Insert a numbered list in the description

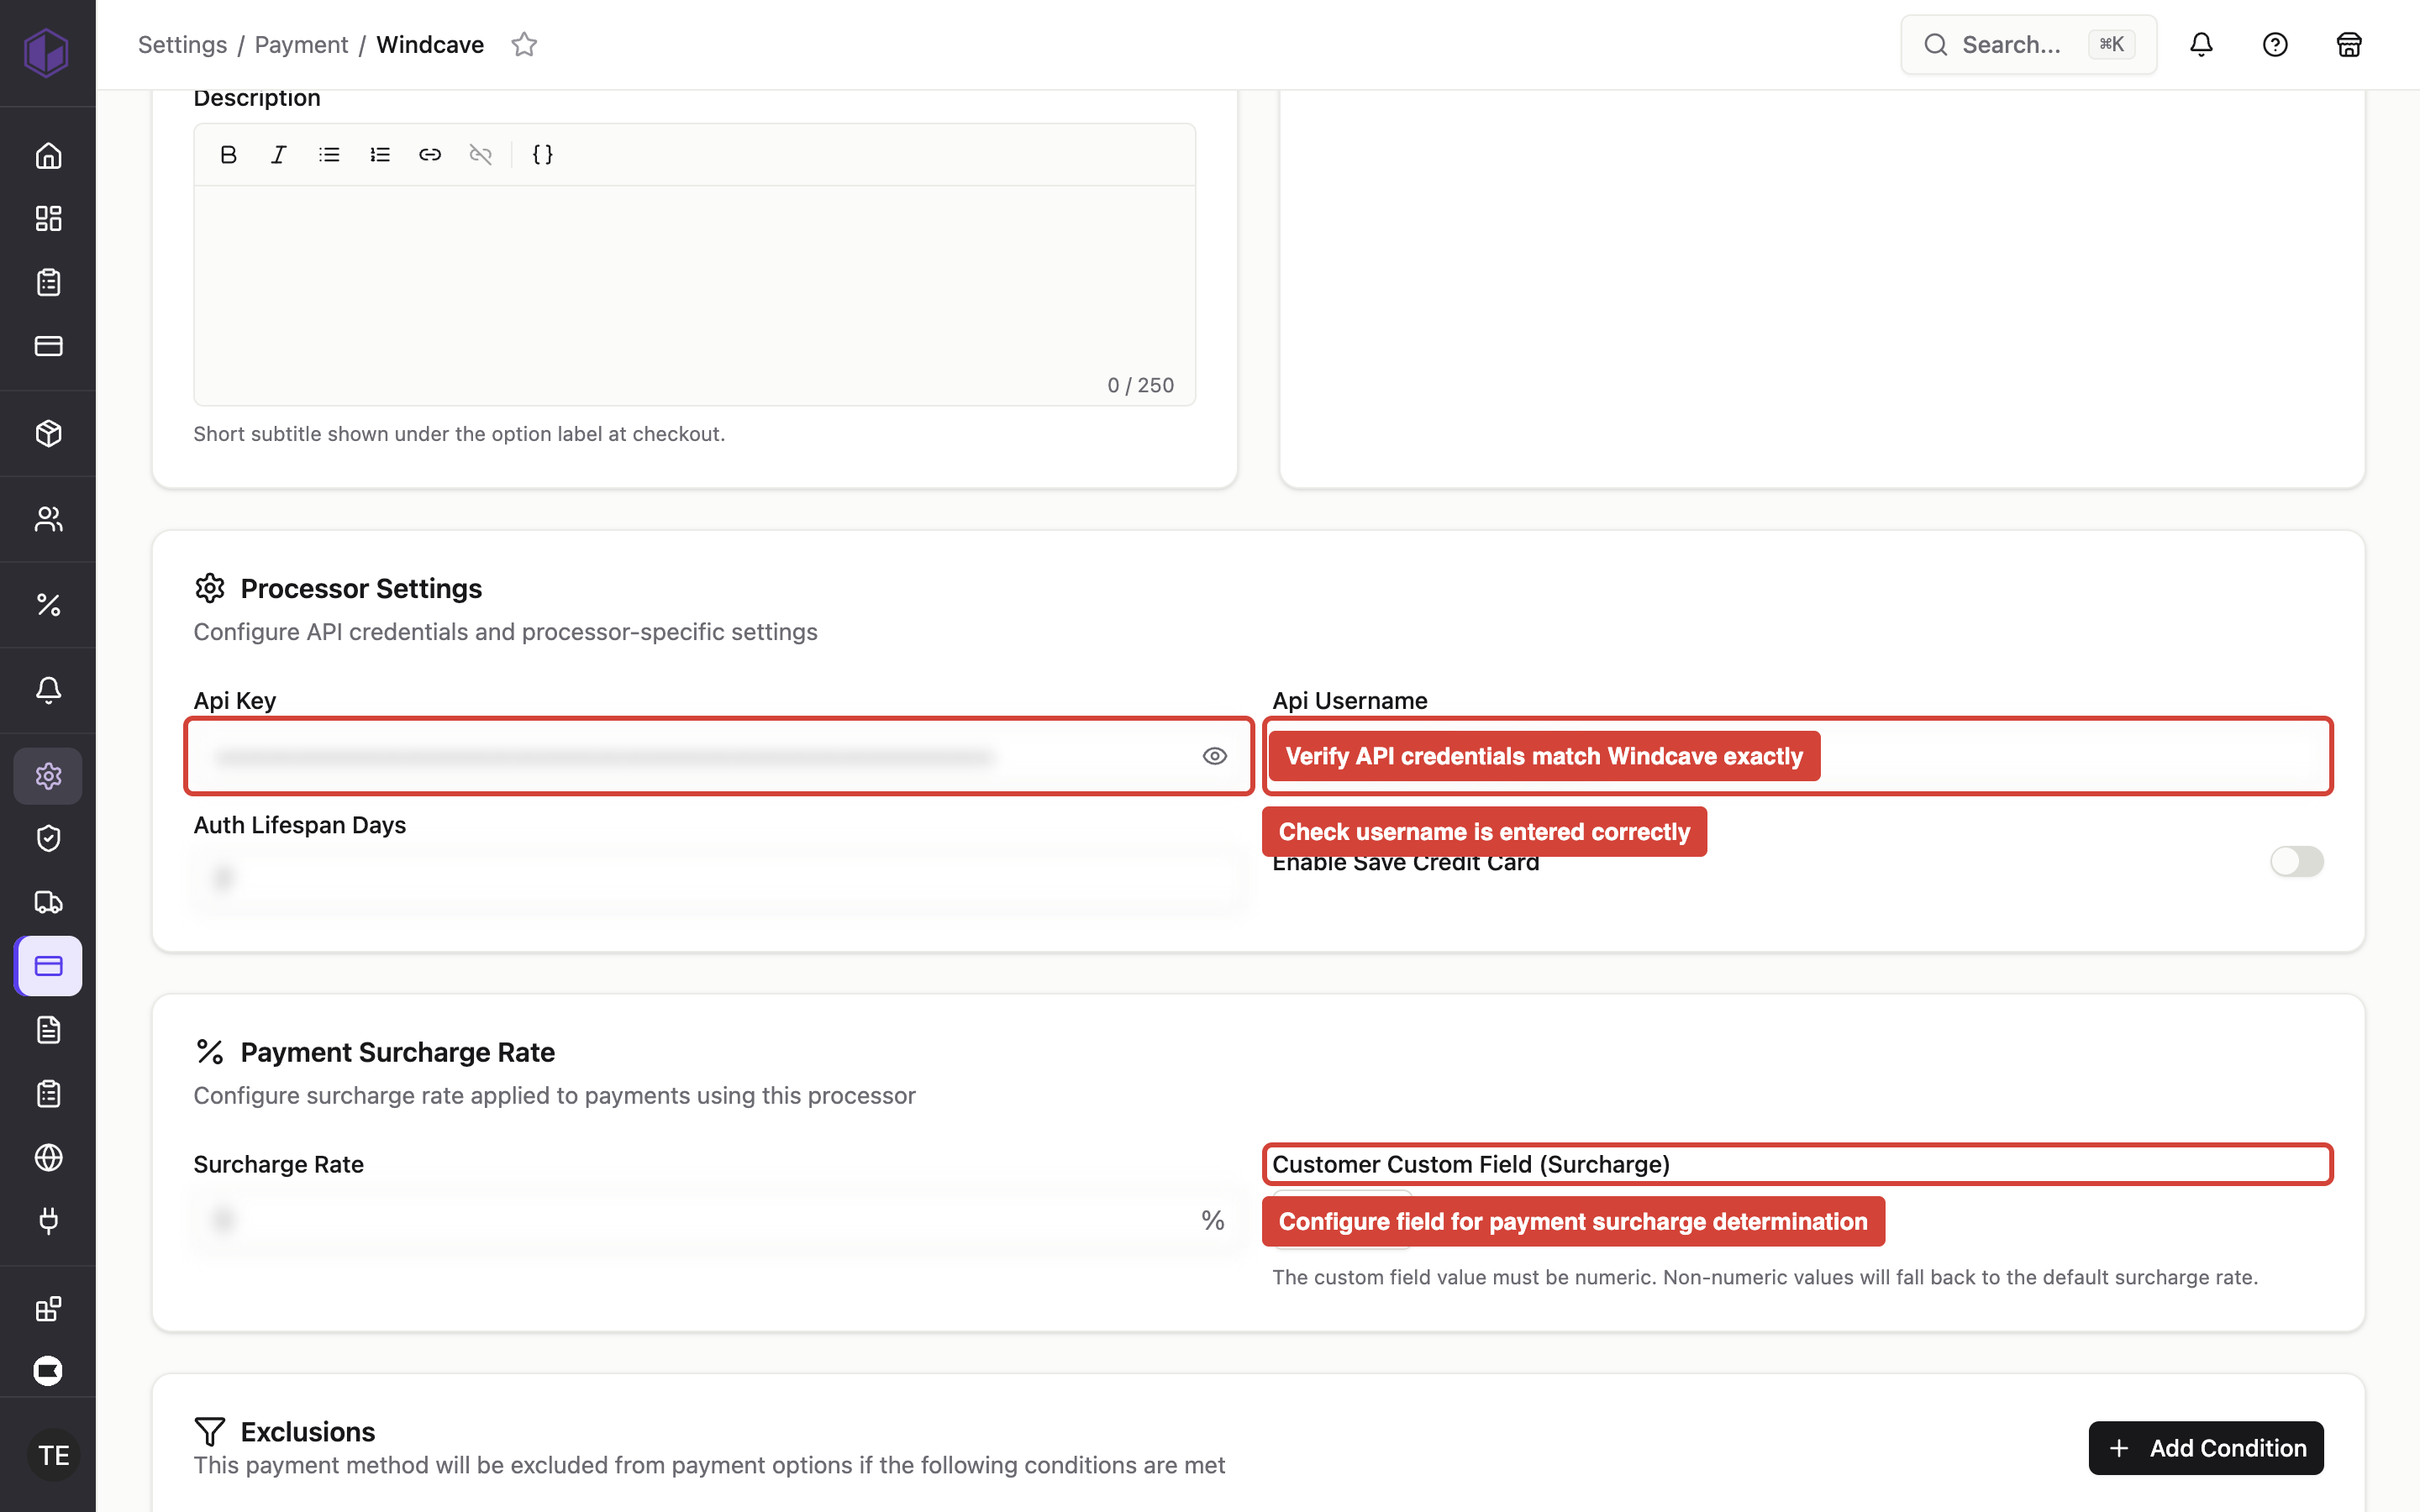point(380,154)
